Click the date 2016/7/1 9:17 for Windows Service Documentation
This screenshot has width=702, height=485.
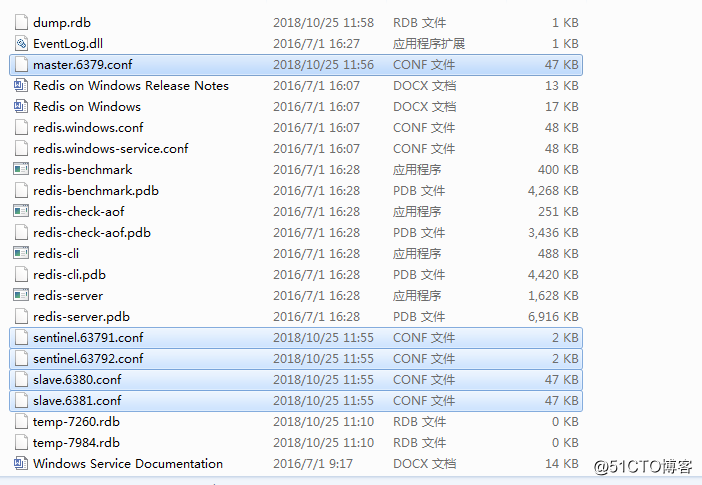(x=313, y=464)
